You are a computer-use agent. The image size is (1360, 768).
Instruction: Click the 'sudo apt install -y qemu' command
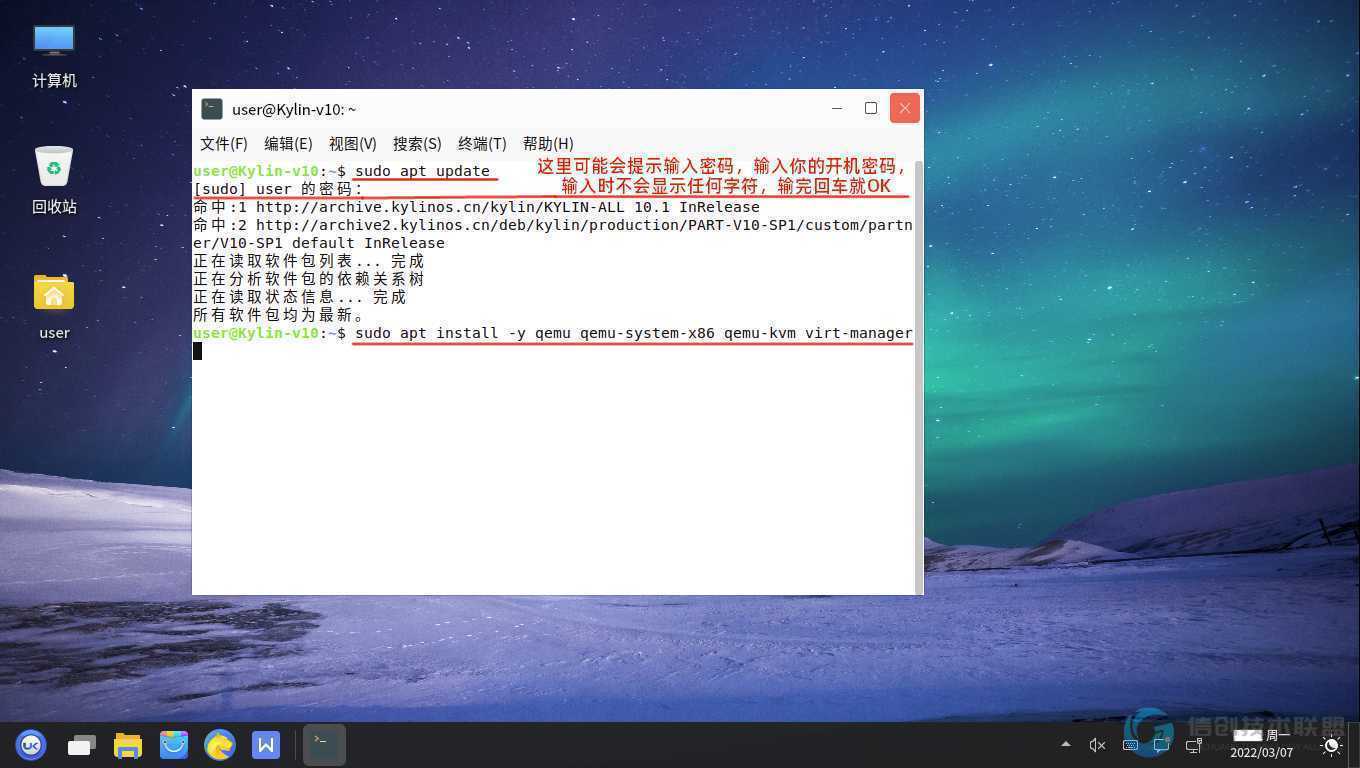point(633,333)
